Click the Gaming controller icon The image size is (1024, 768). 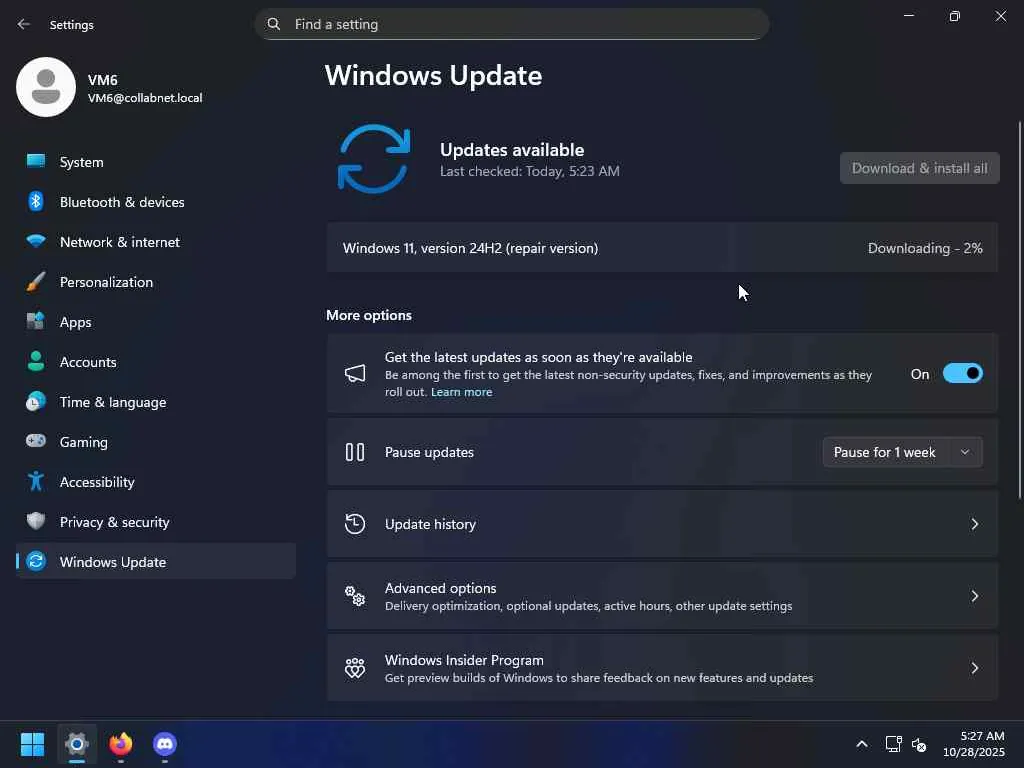(36, 441)
